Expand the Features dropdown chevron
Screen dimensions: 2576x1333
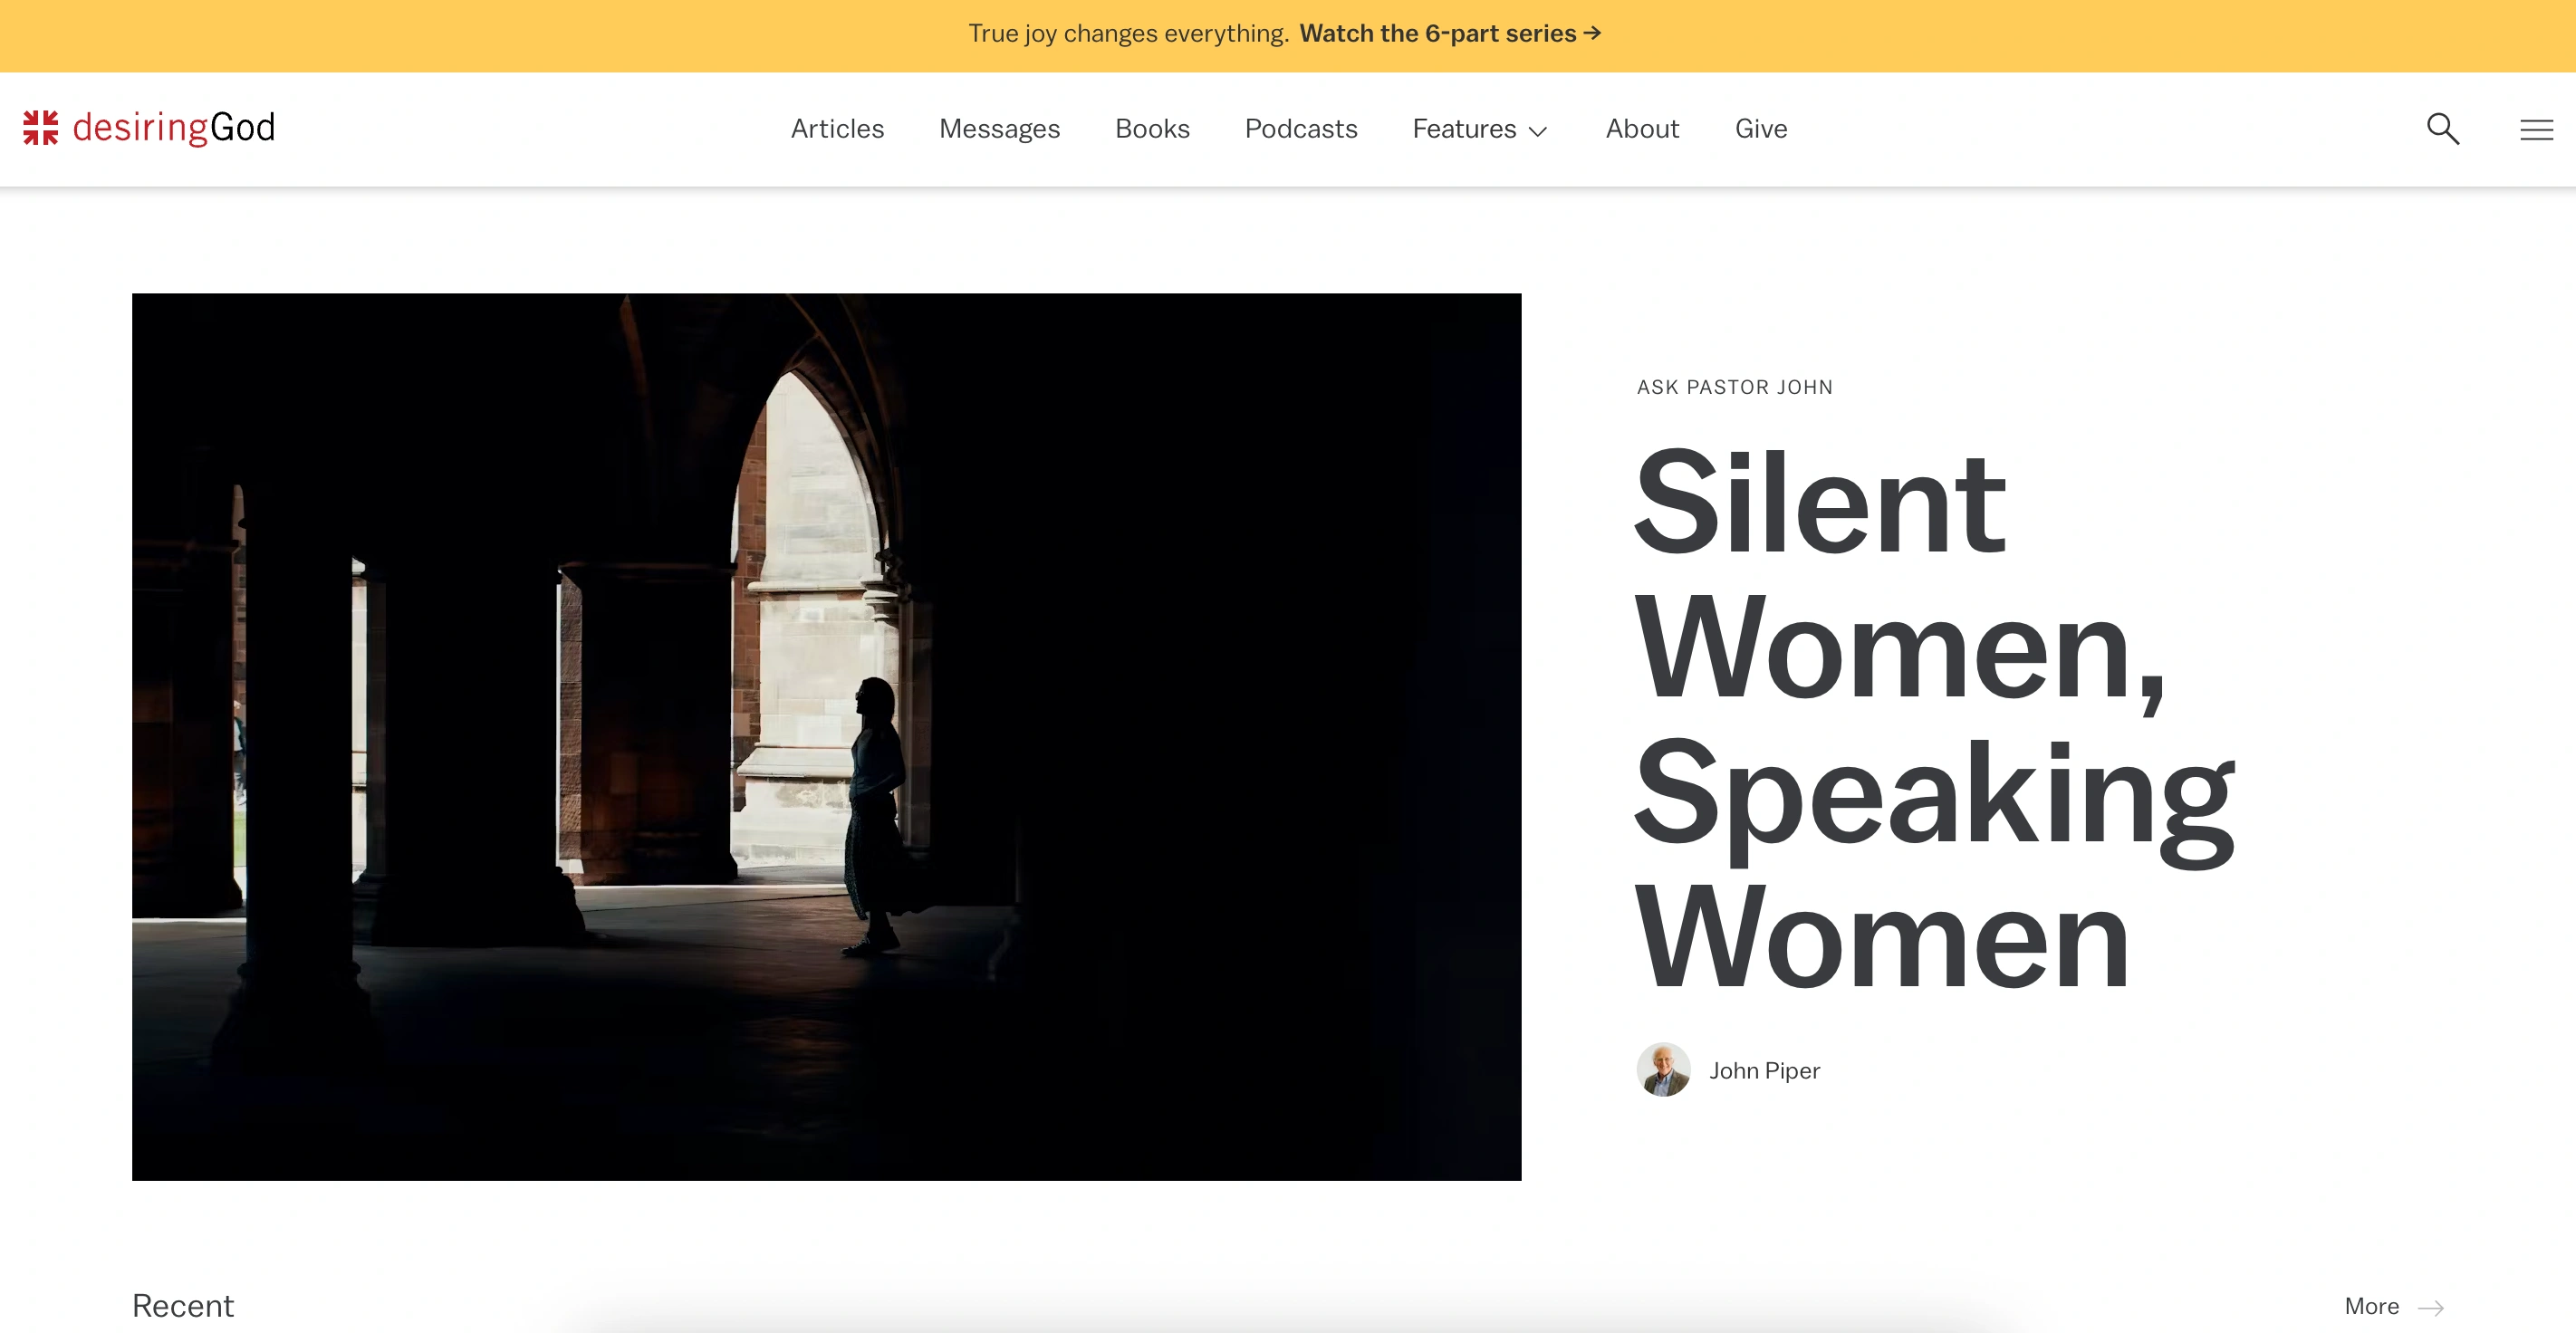click(1538, 131)
